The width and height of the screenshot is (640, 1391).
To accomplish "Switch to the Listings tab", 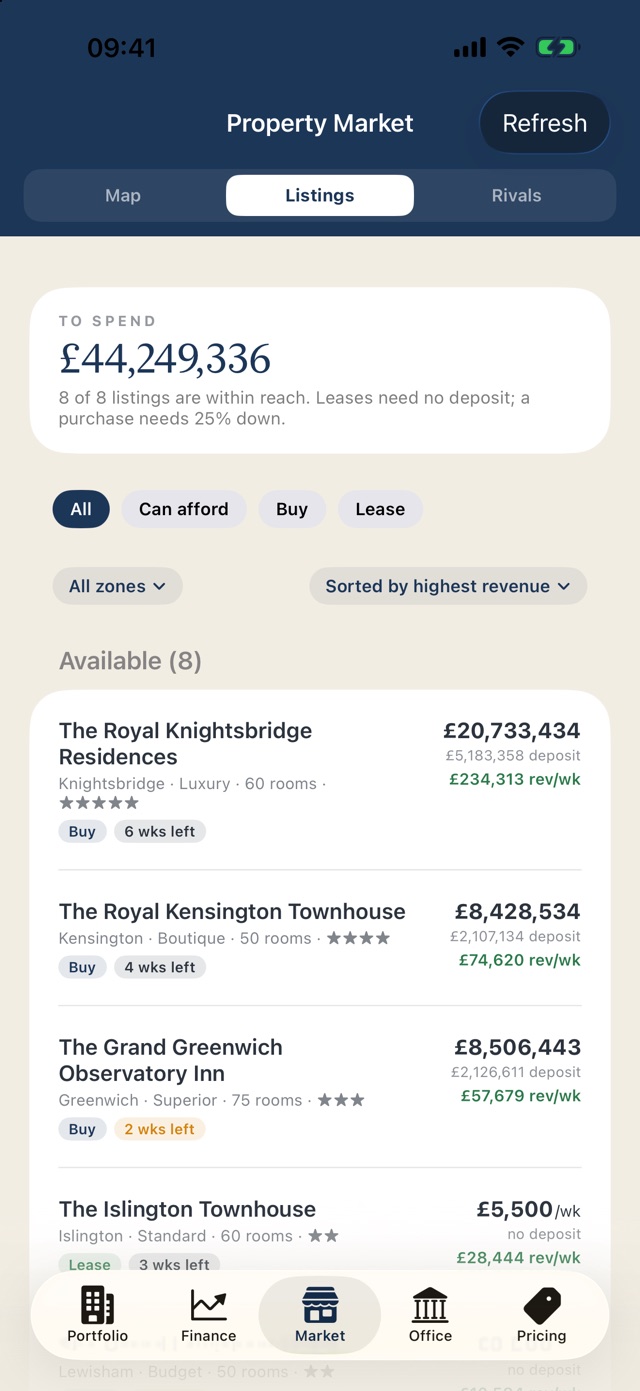I will 320,195.
